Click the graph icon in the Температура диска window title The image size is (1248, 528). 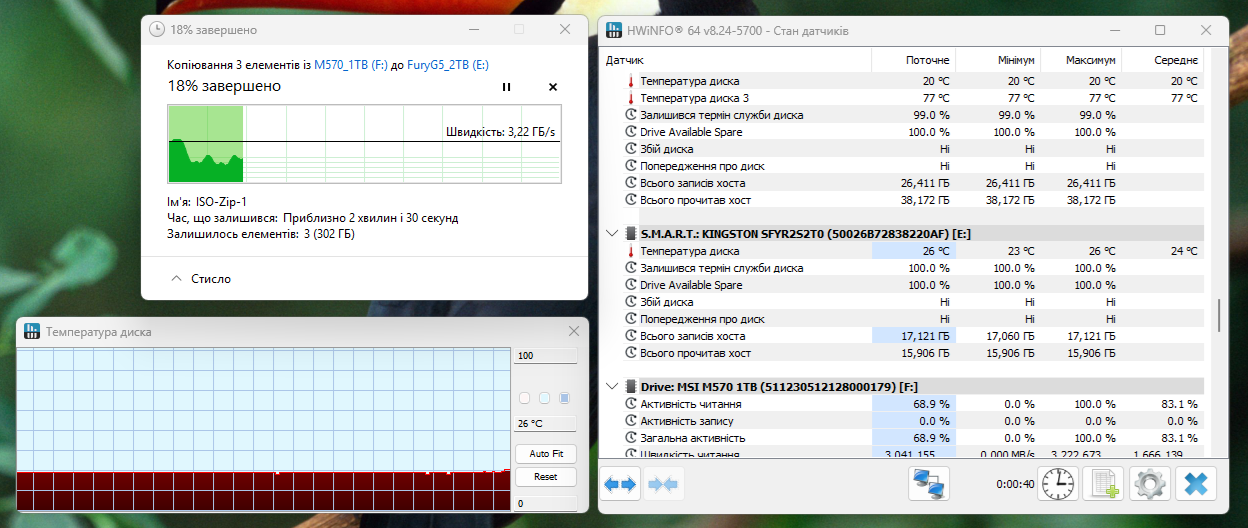pyautogui.click(x=31, y=331)
